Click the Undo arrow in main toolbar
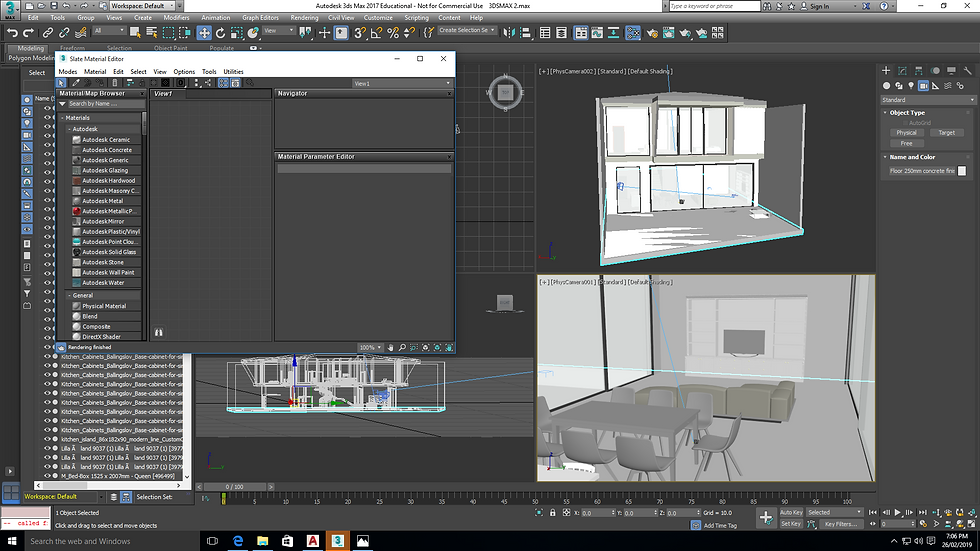 (12, 32)
